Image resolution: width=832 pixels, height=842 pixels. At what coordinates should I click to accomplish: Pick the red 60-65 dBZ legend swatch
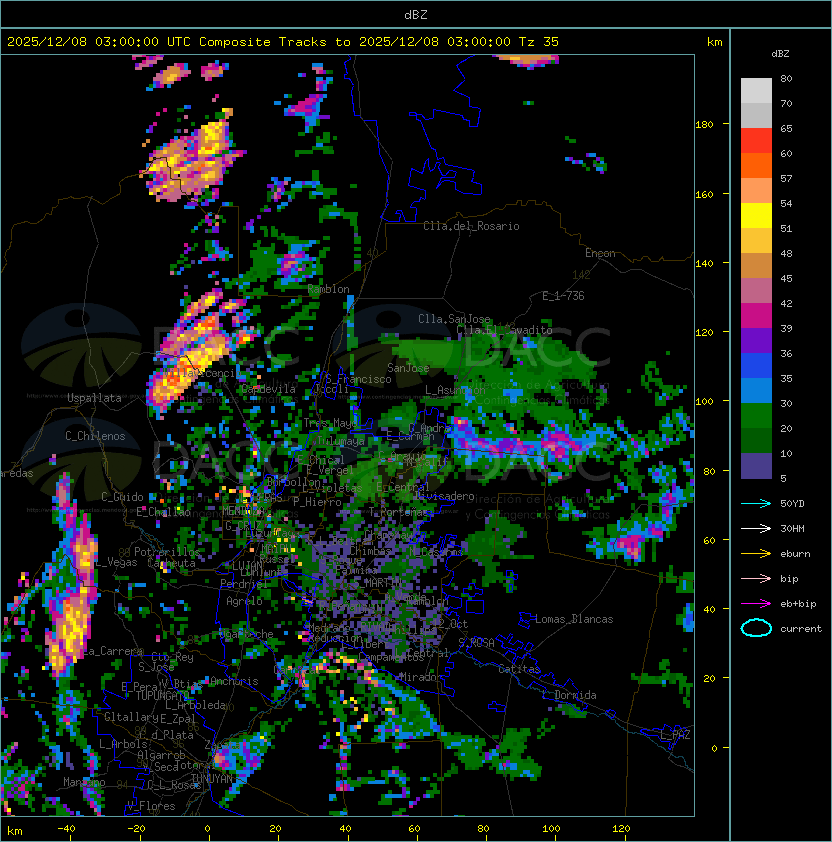(756, 141)
